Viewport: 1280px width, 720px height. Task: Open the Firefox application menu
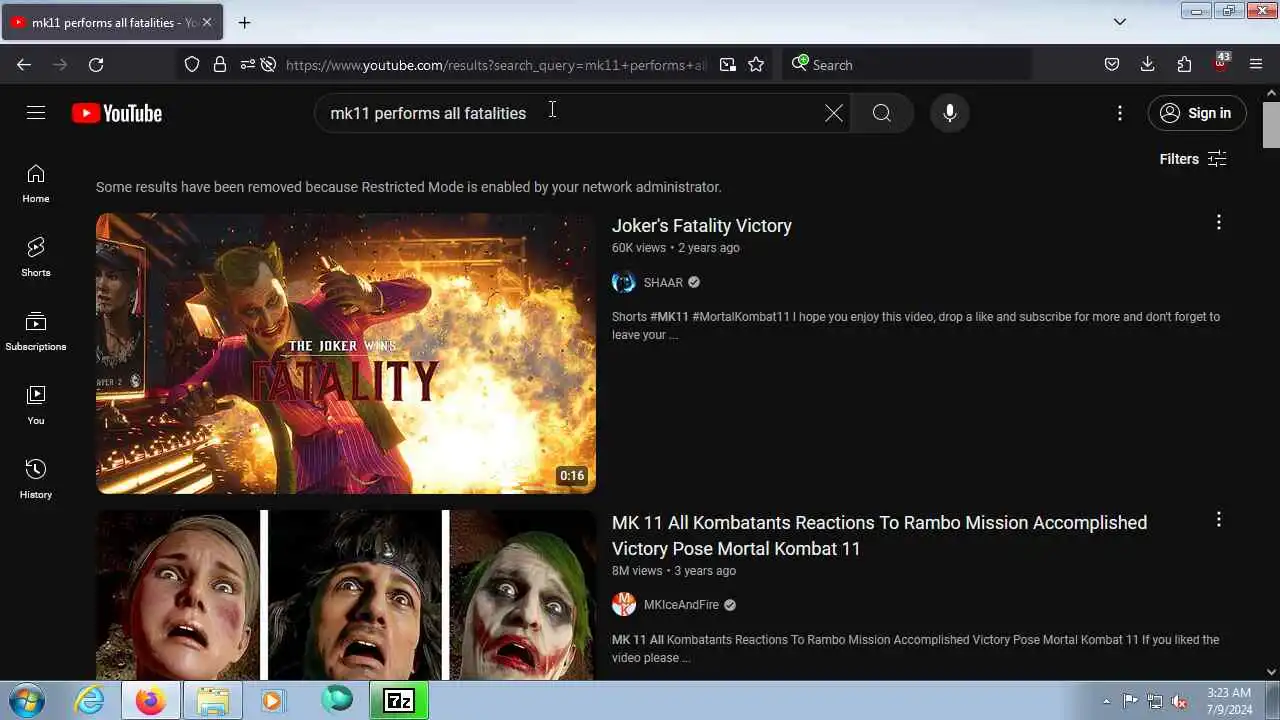1256,65
